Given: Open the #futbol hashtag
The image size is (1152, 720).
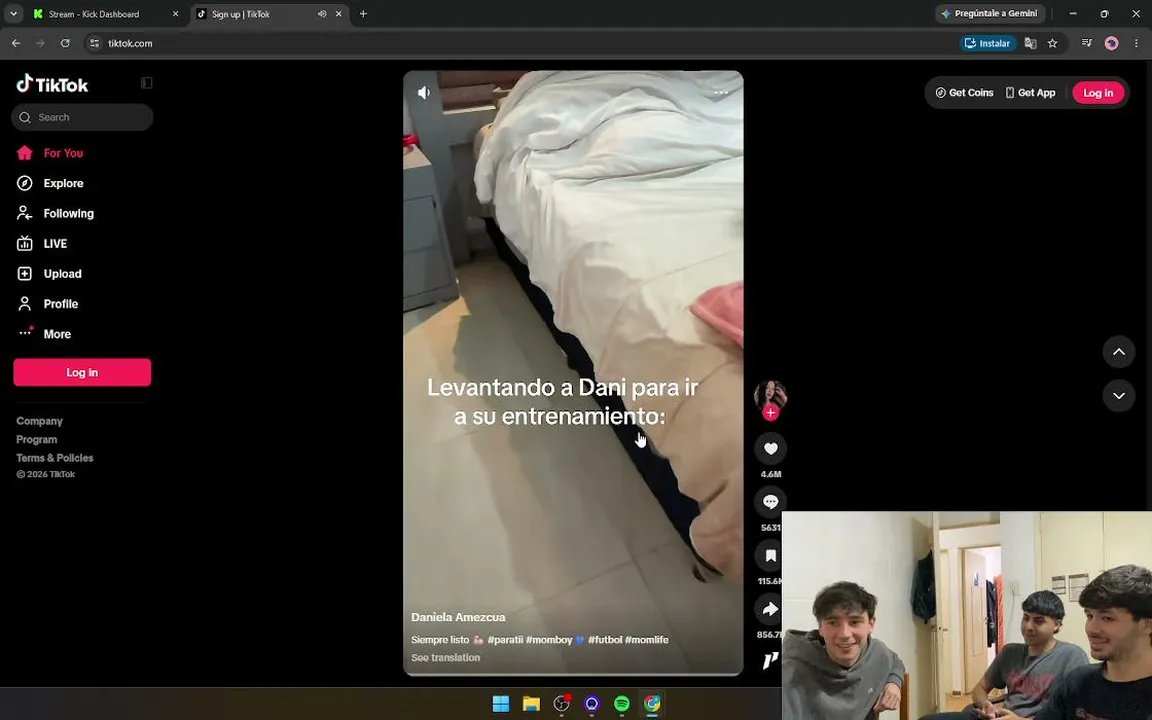Looking at the screenshot, I should click(x=605, y=640).
